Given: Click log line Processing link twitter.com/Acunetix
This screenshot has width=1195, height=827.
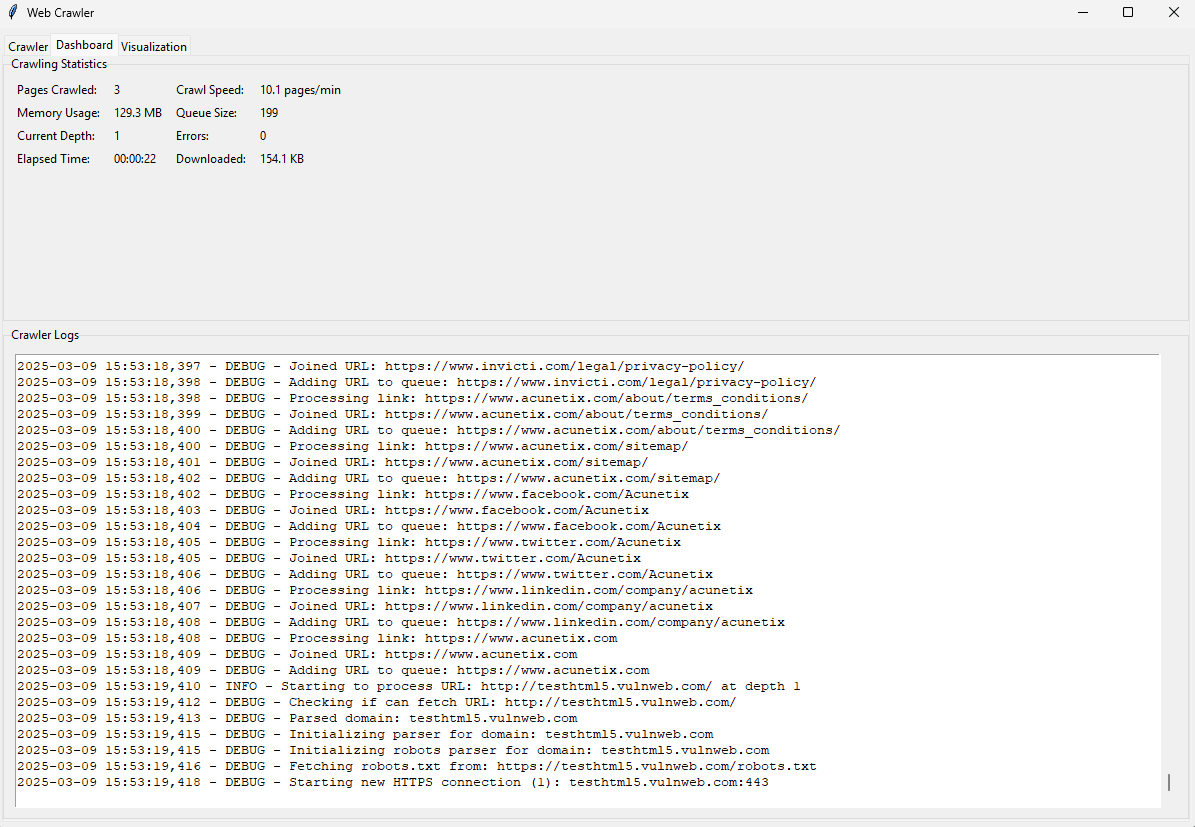Looking at the screenshot, I should click(348, 542).
